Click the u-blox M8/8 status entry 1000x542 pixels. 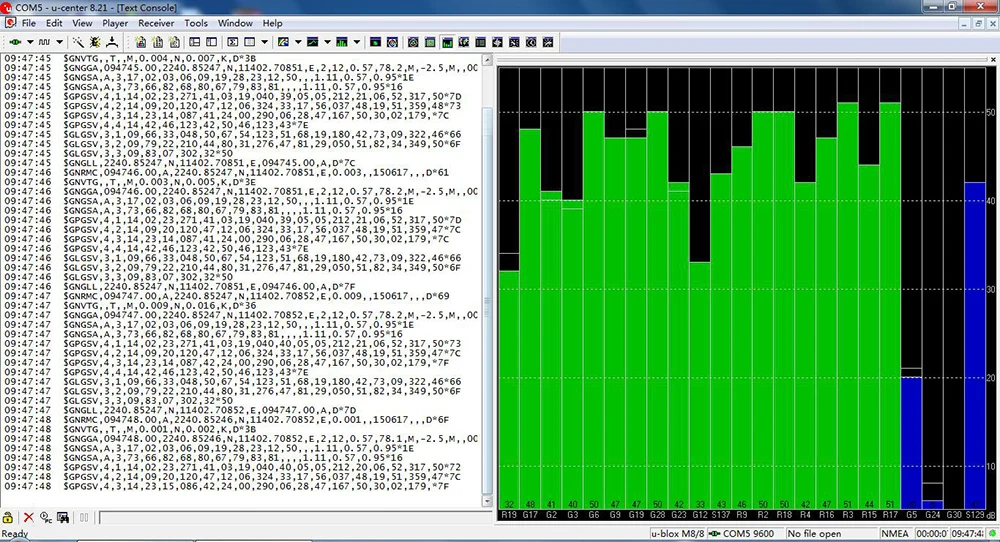tap(677, 534)
